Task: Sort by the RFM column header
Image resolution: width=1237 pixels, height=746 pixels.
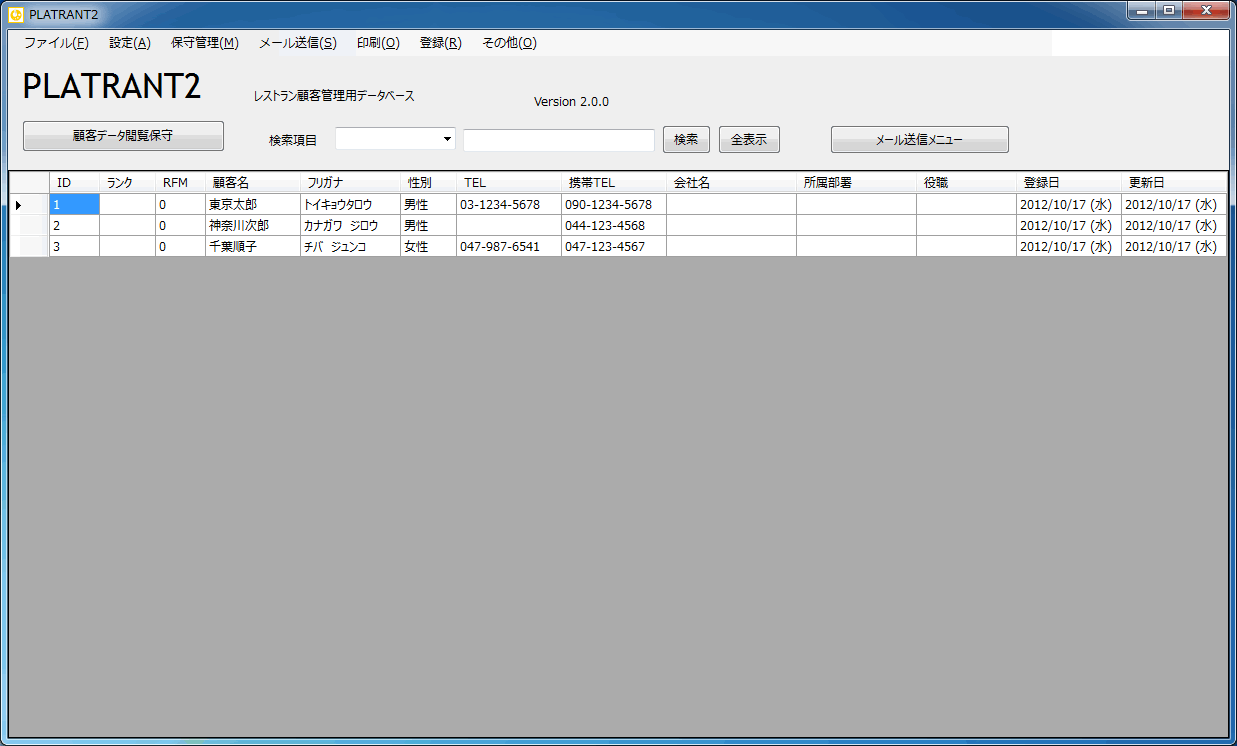Action: (180, 183)
